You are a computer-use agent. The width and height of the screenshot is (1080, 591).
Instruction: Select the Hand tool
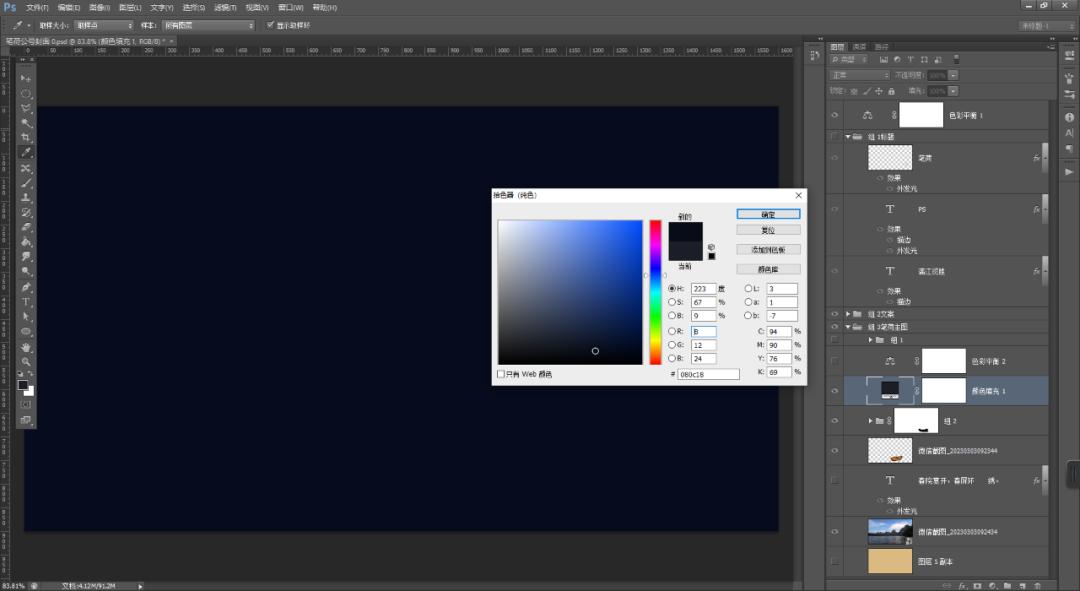coord(26,347)
